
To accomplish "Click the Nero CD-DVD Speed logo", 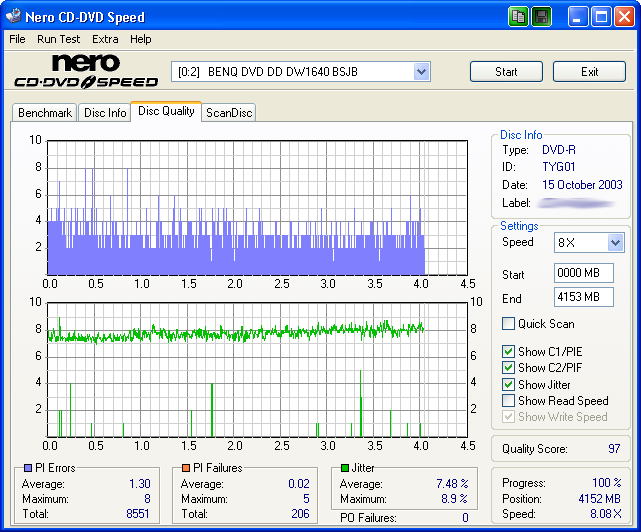I will 85,73.
